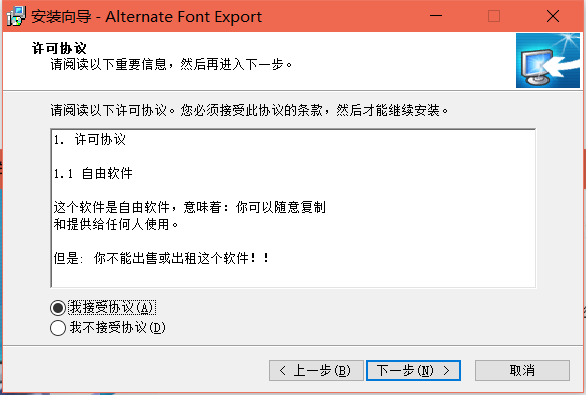Click the installer icon in title bar

pos(16,16)
